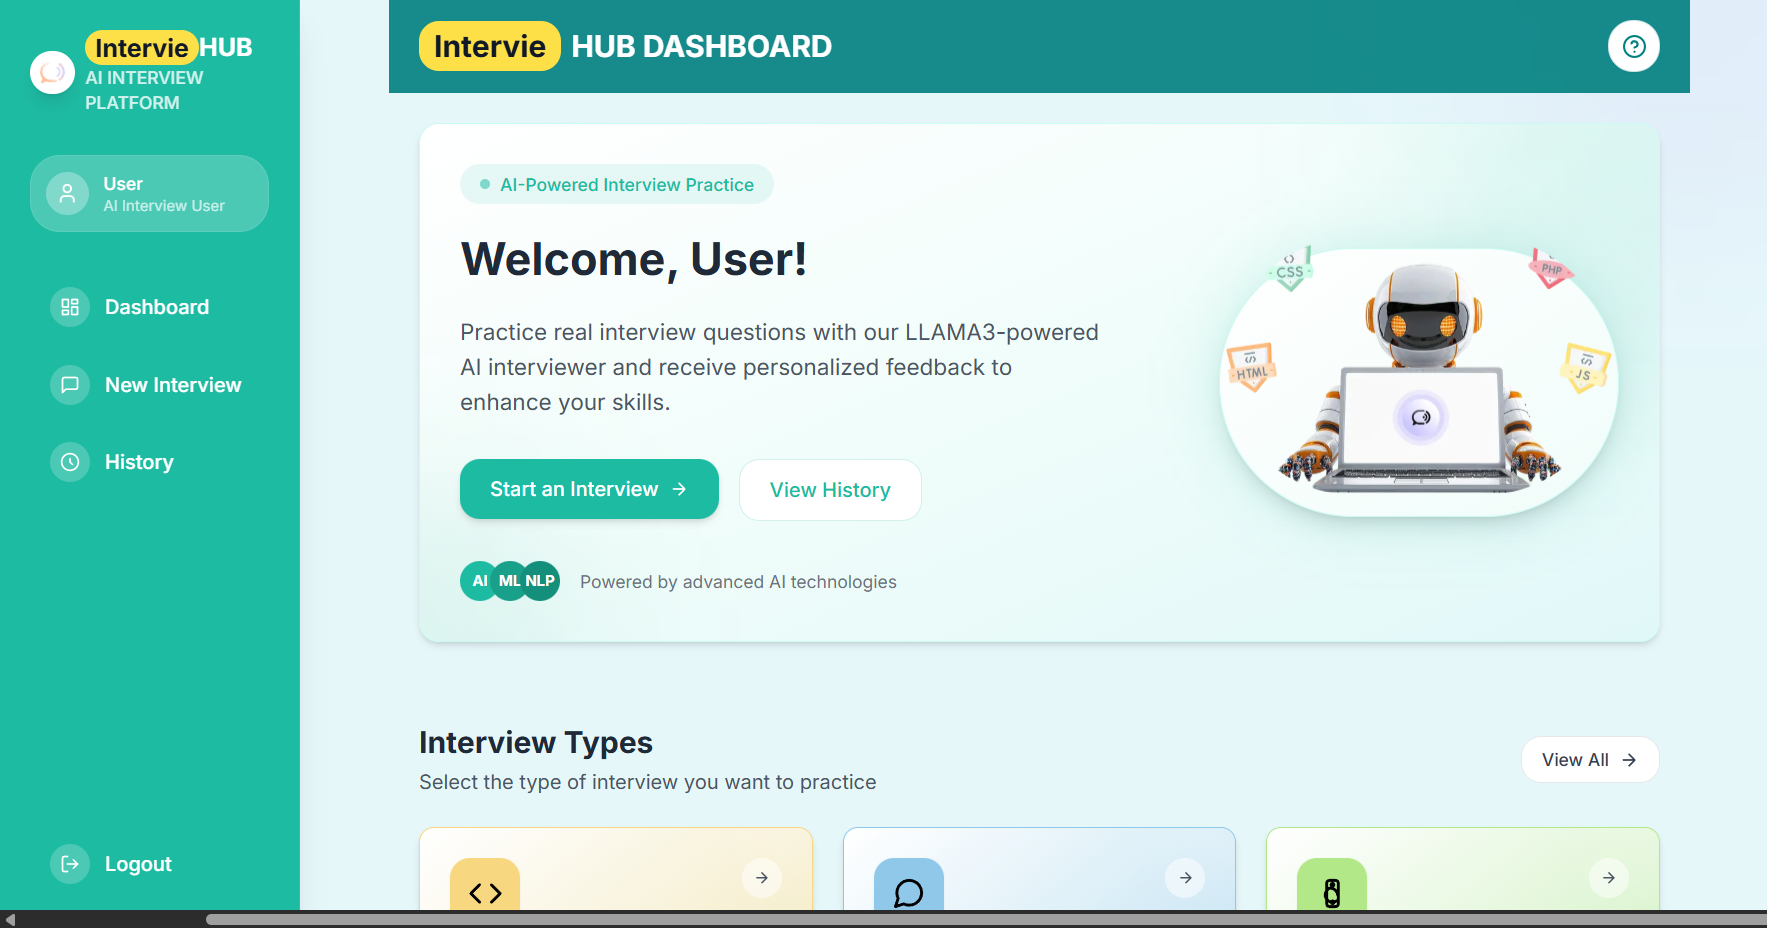Click the speech bubble icon on blue card

pos(908,893)
